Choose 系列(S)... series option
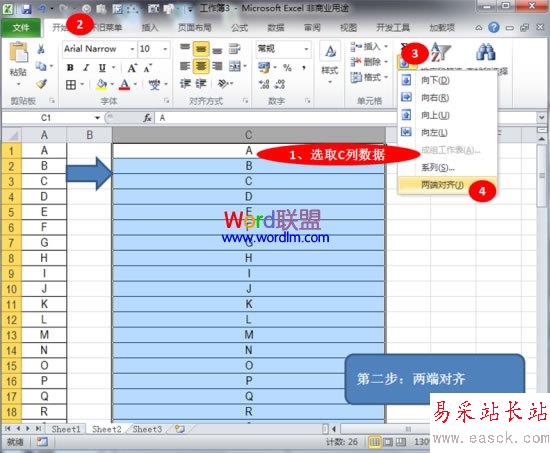This screenshot has width=550, height=453. (448, 168)
